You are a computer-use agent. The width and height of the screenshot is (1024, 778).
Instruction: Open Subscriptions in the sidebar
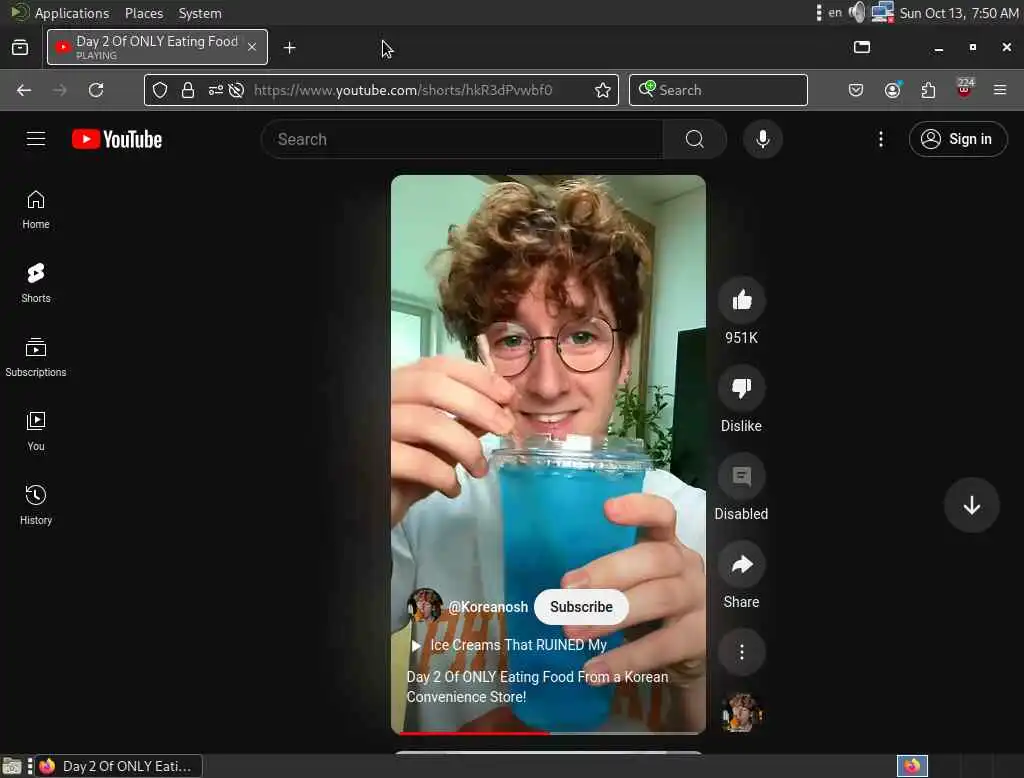pos(36,357)
